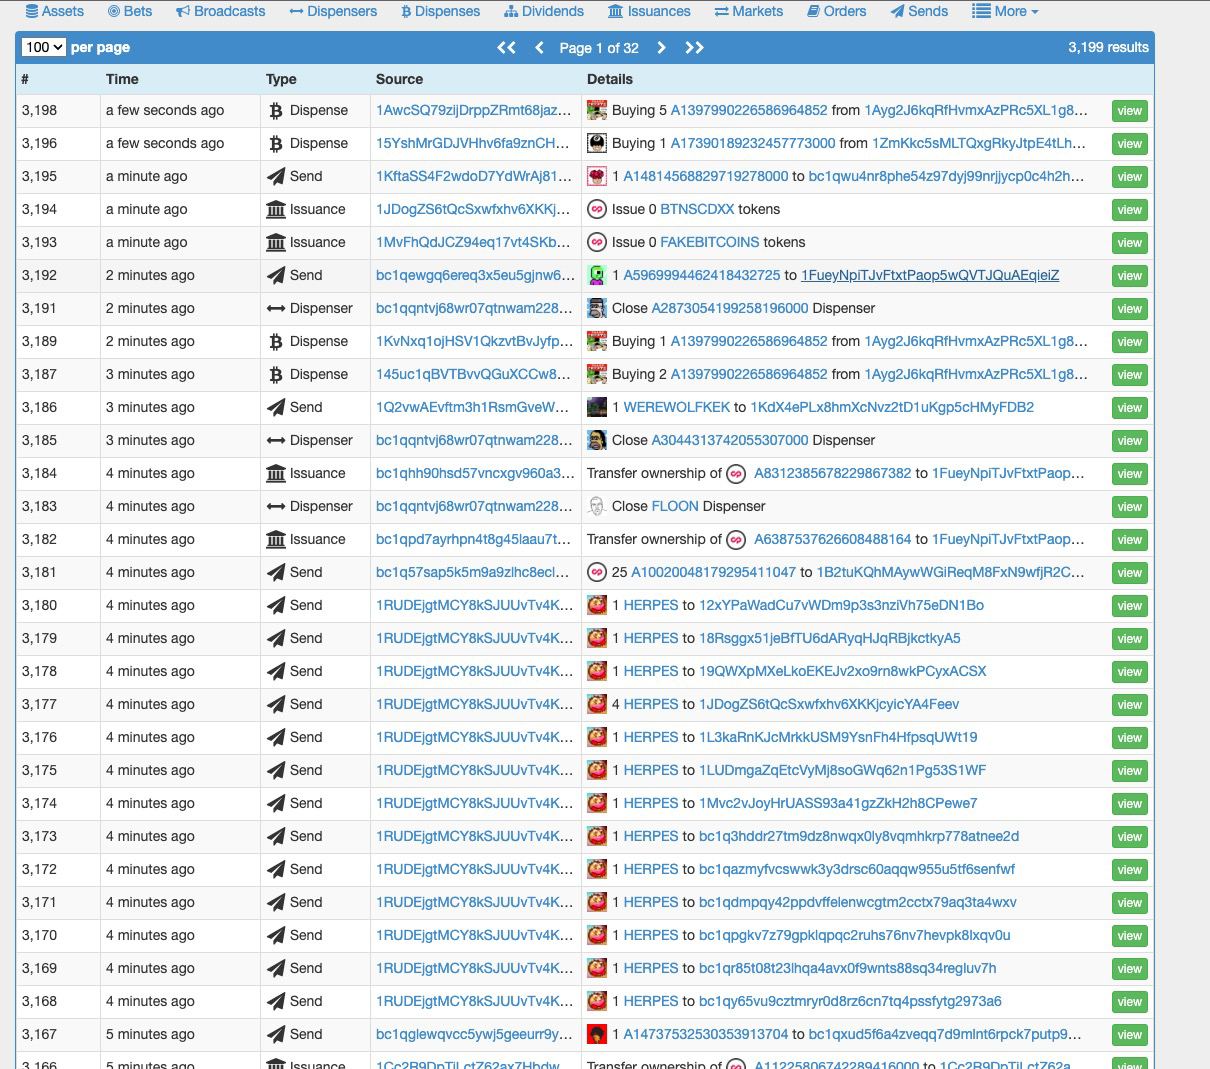Image resolution: width=1210 pixels, height=1069 pixels.
Task: Click the Time column header
Action: pyautogui.click(x=122, y=80)
